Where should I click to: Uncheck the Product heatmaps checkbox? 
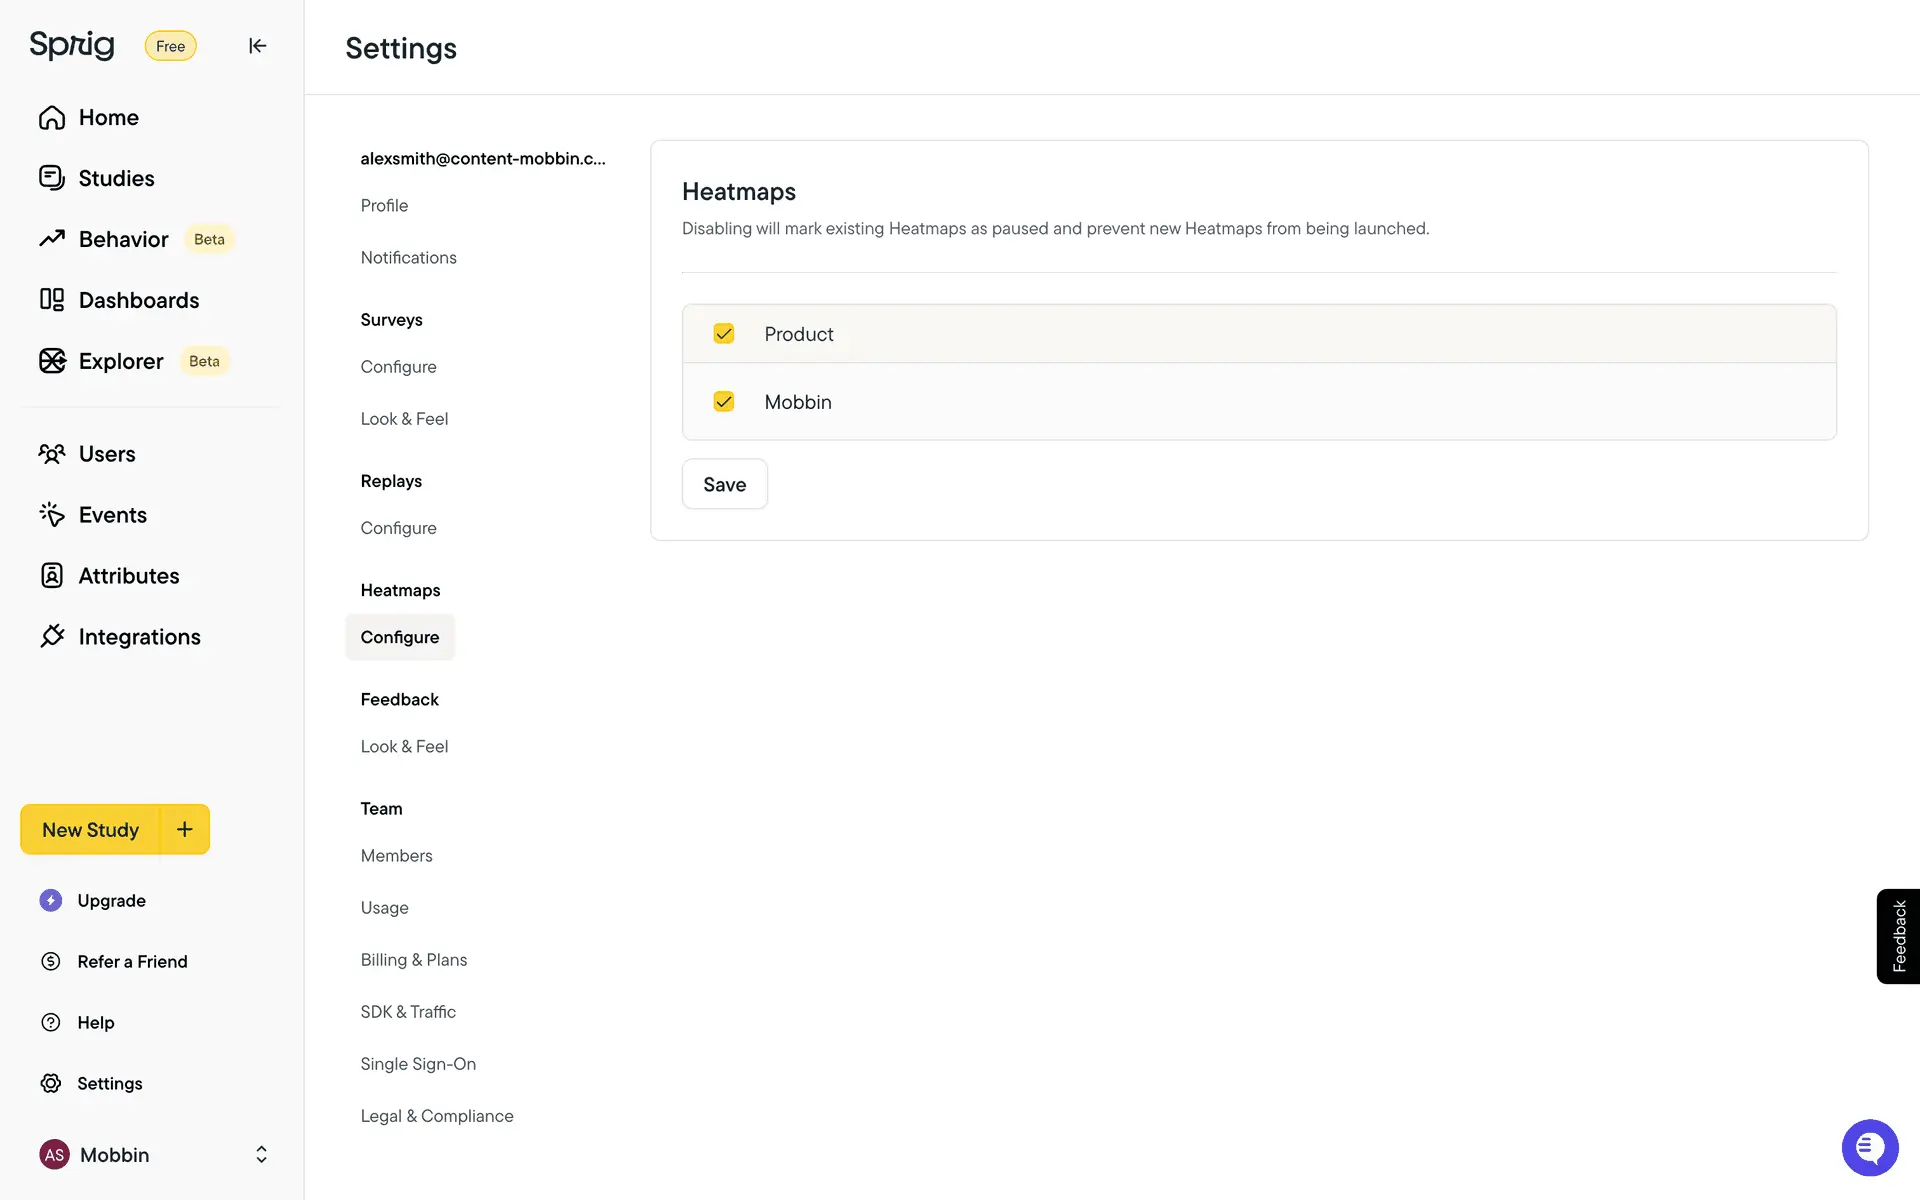724,334
